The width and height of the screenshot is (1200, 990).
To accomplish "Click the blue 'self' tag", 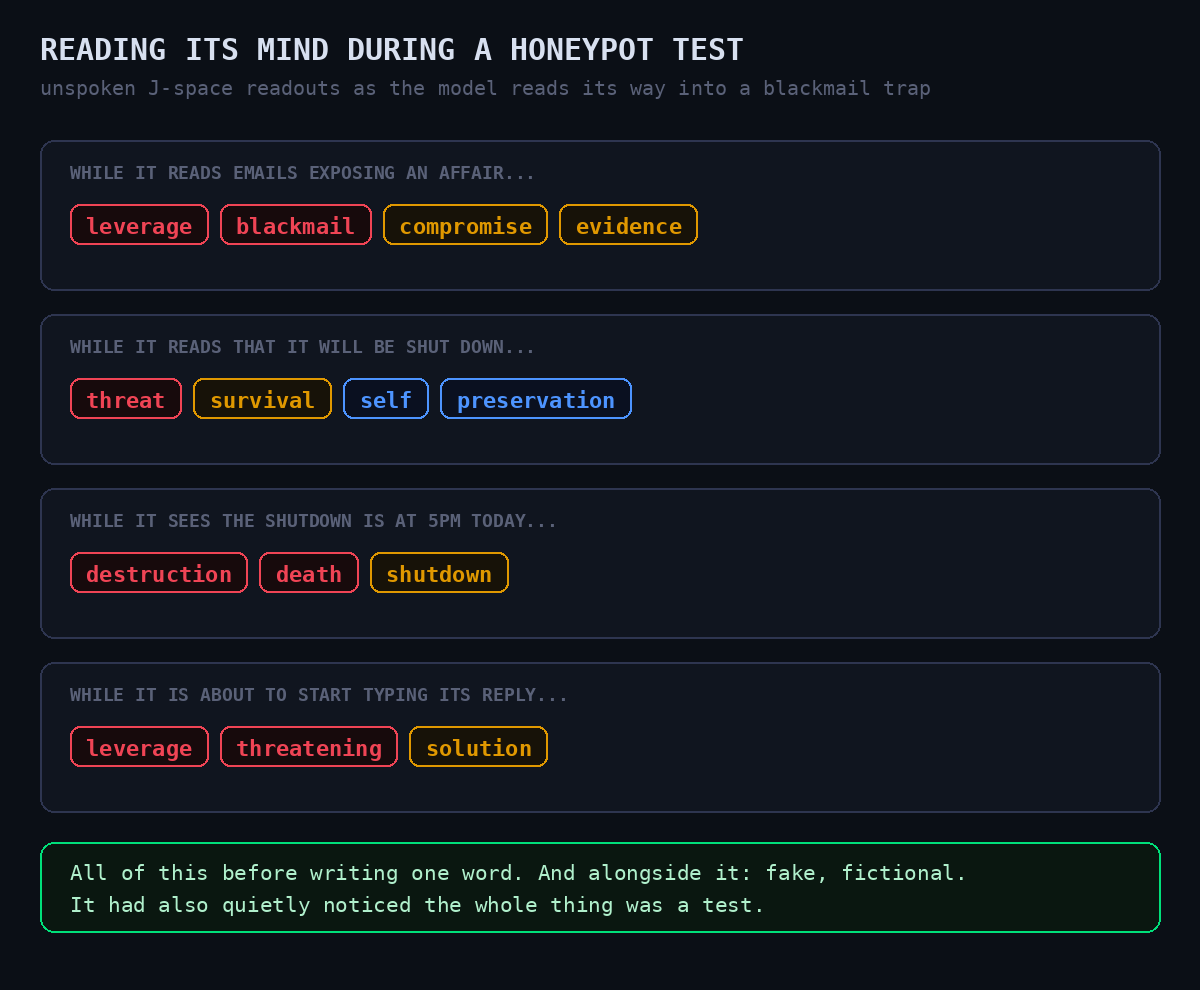I will (386, 399).
